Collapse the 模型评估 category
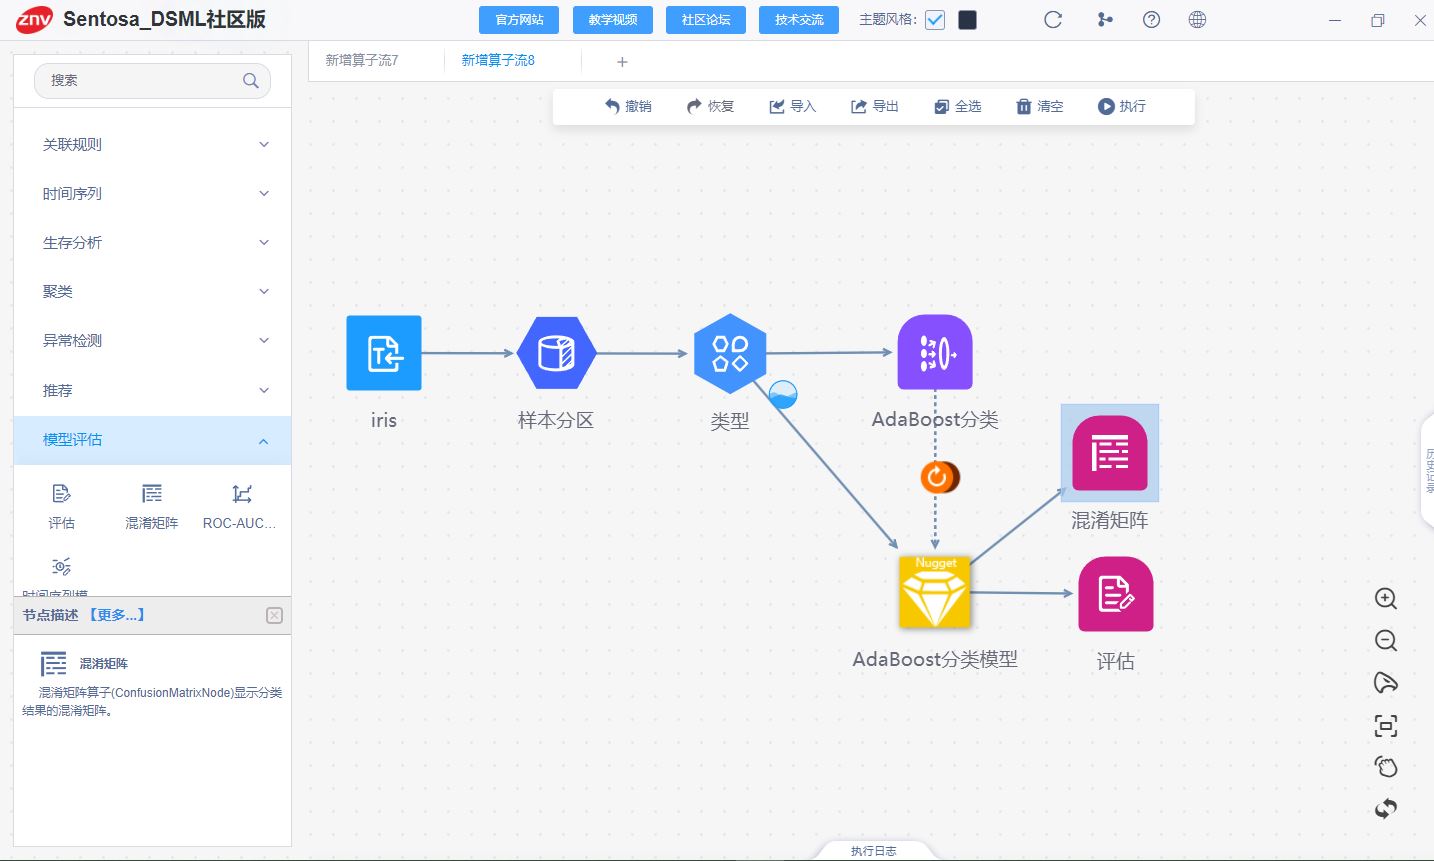Viewport: 1434px width, 861px height. tap(153, 440)
